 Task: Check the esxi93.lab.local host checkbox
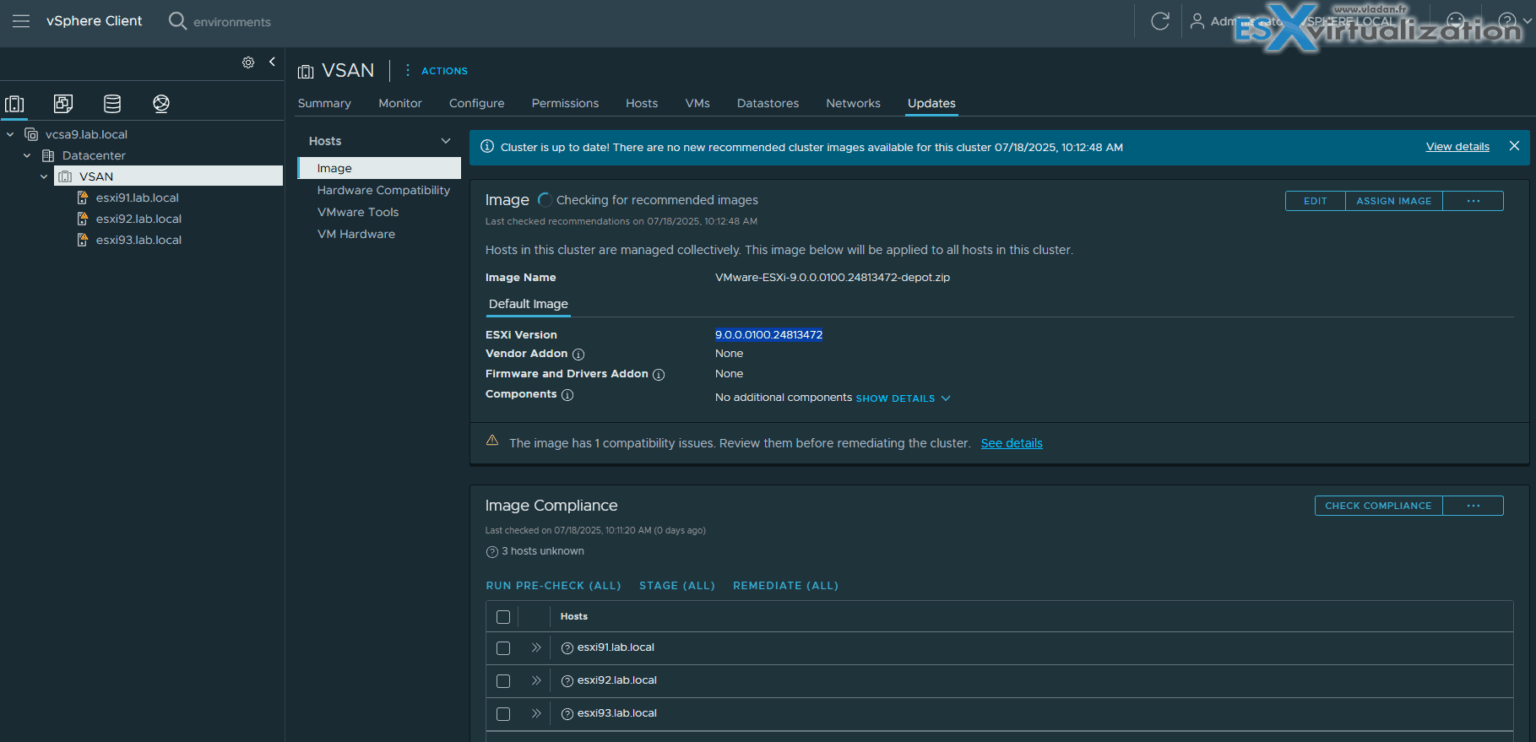tap(503, 713)
